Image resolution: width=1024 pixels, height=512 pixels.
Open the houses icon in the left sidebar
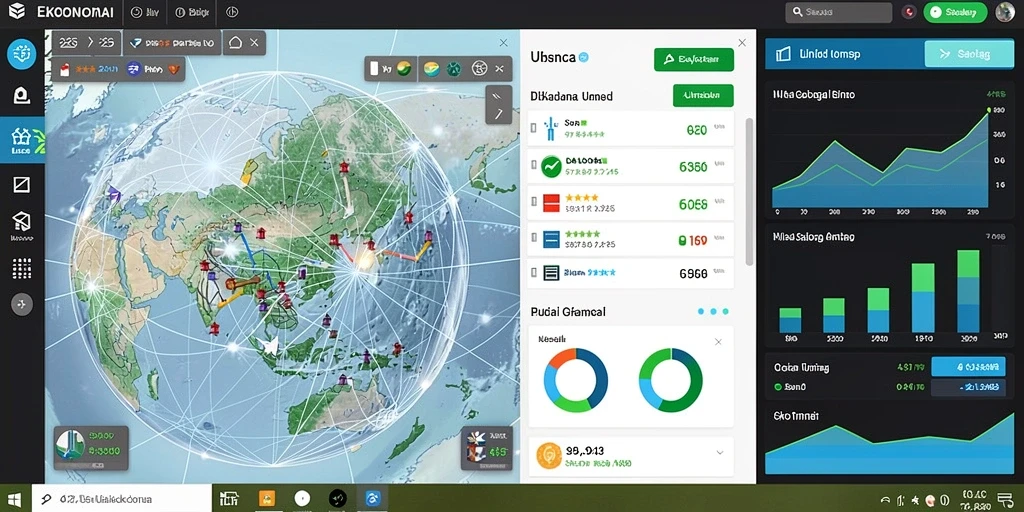click(22, 139)
